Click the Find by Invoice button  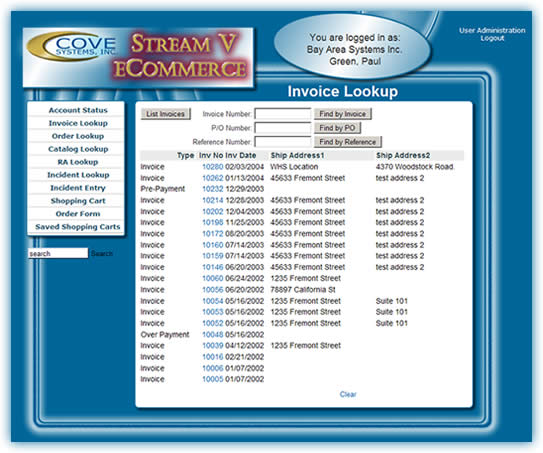click(x=343, y=114)
